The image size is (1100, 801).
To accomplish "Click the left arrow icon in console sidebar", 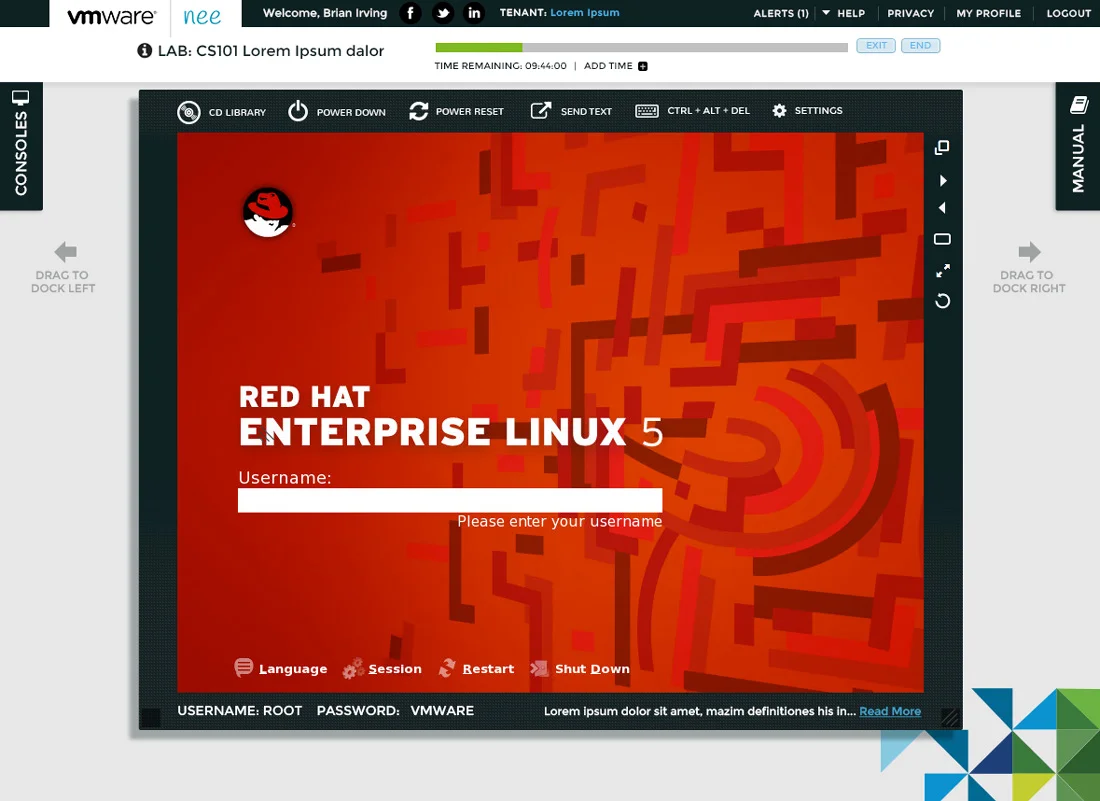I will click(x=942, y=208).
